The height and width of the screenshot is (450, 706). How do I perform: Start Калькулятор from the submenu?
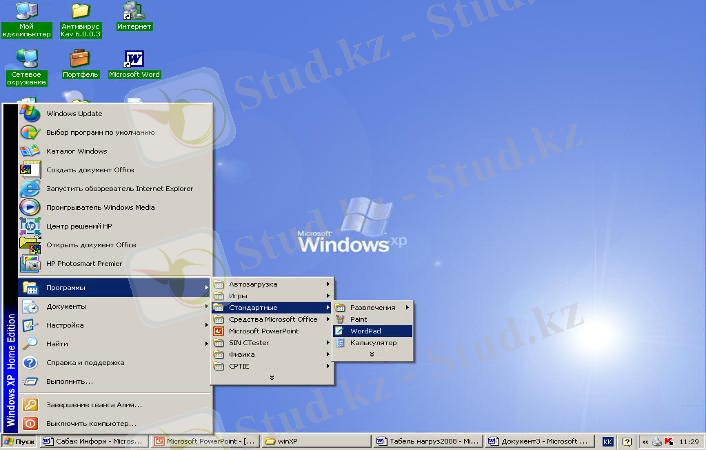point(372,342)
